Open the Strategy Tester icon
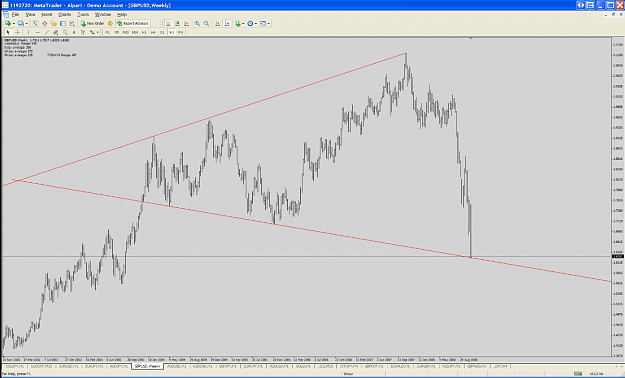Screen dimensions: 625x378 click(x=72, y=24)
